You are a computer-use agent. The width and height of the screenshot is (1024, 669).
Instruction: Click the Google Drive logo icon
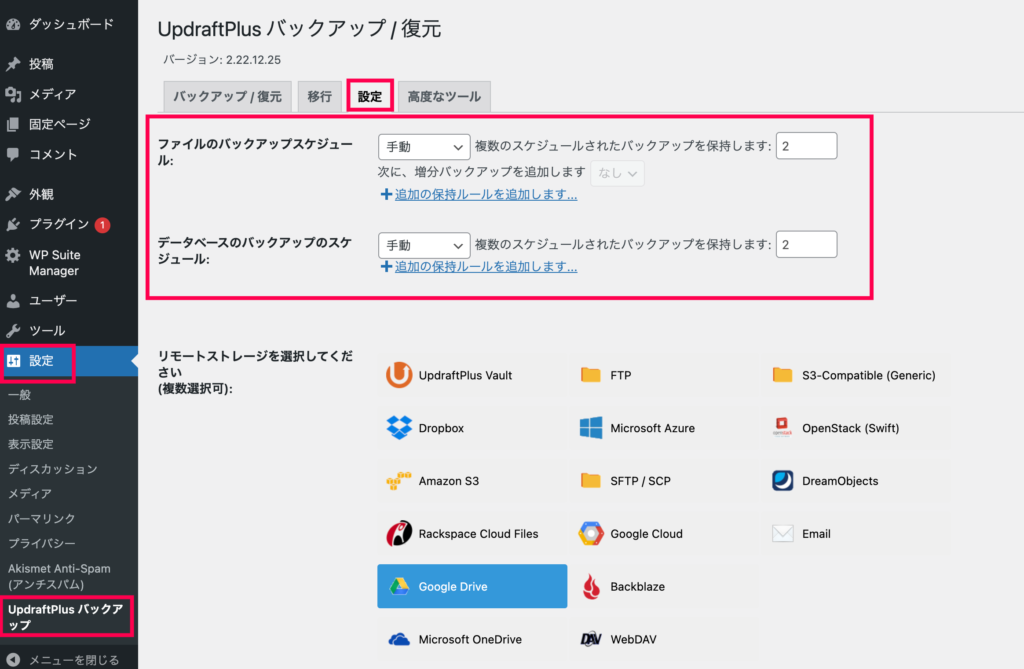399,587
